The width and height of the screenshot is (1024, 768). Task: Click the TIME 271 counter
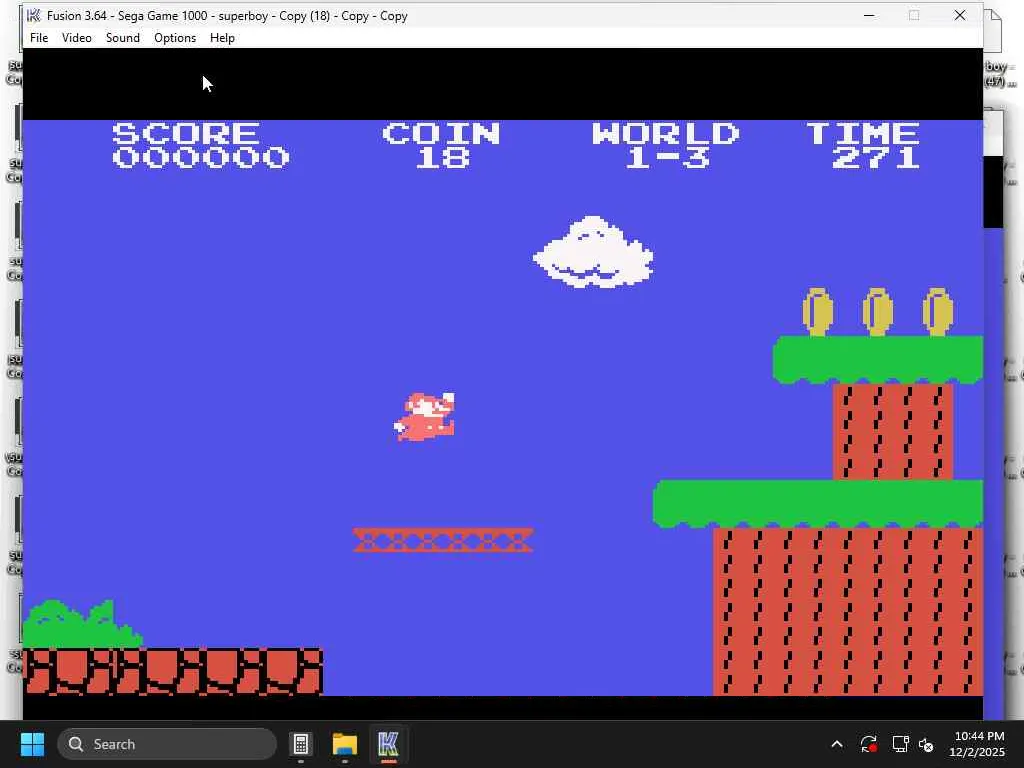click(864, 145)
